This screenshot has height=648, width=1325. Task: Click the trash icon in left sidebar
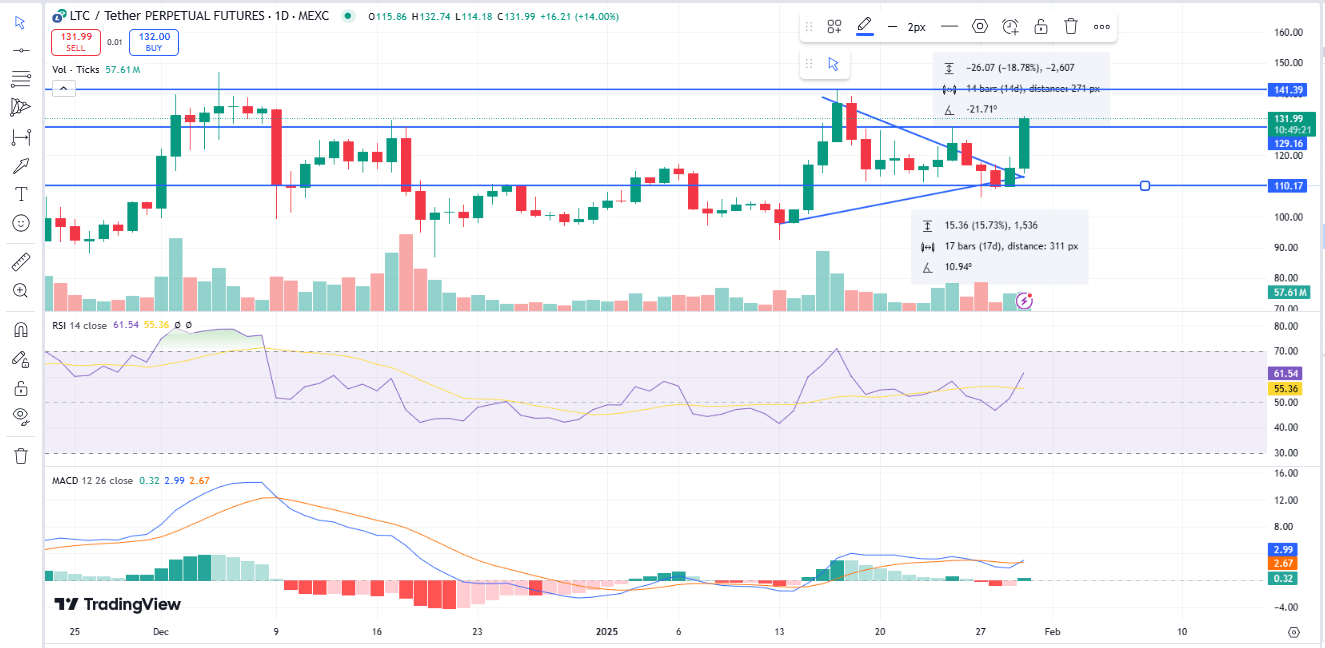(x=20, y=456)
